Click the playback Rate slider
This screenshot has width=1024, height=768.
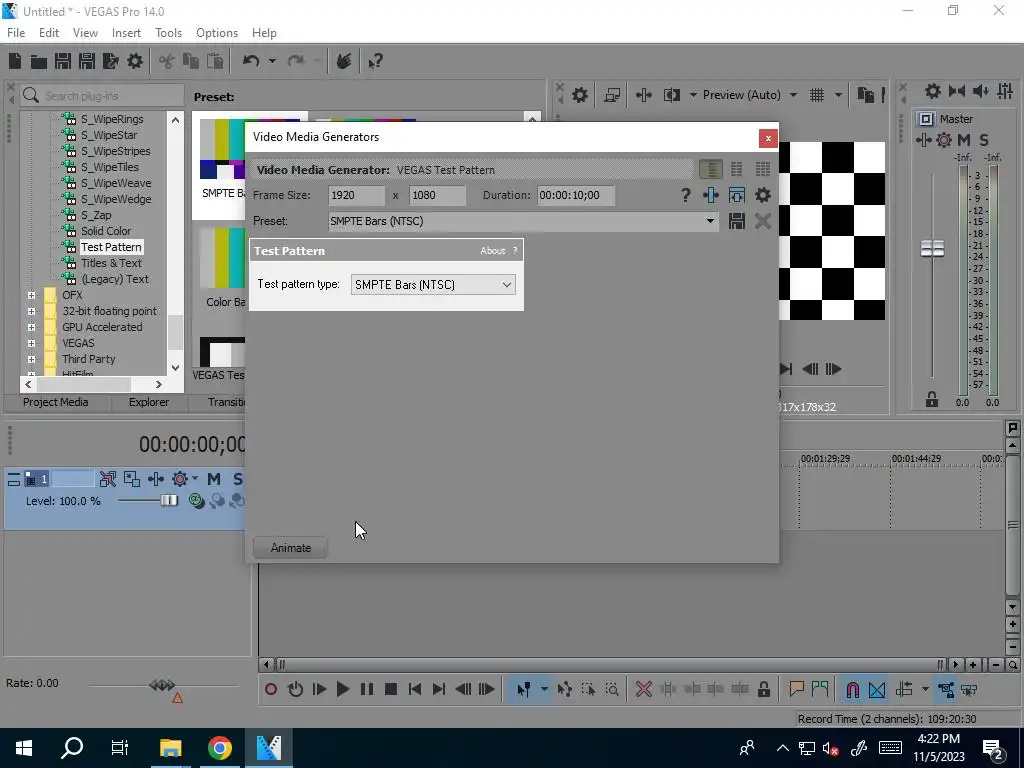[162, 686]
